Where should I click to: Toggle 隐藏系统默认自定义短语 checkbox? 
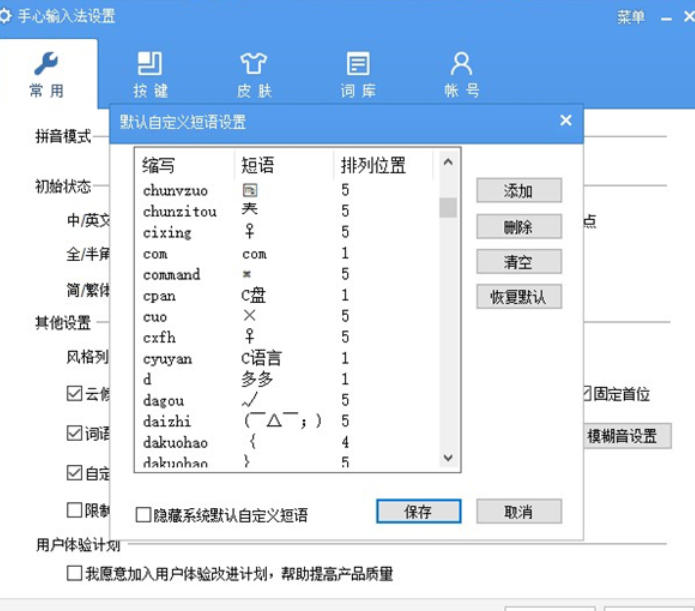(143, 515)
